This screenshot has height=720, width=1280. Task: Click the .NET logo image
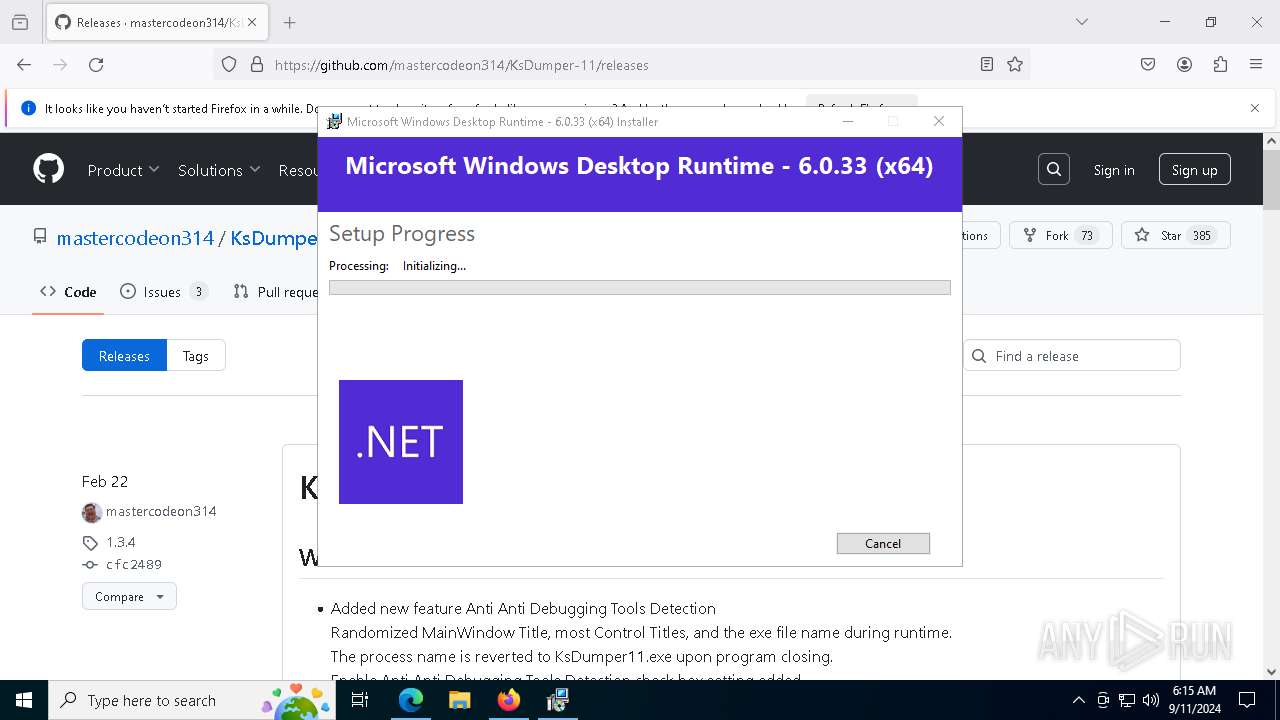401,442
